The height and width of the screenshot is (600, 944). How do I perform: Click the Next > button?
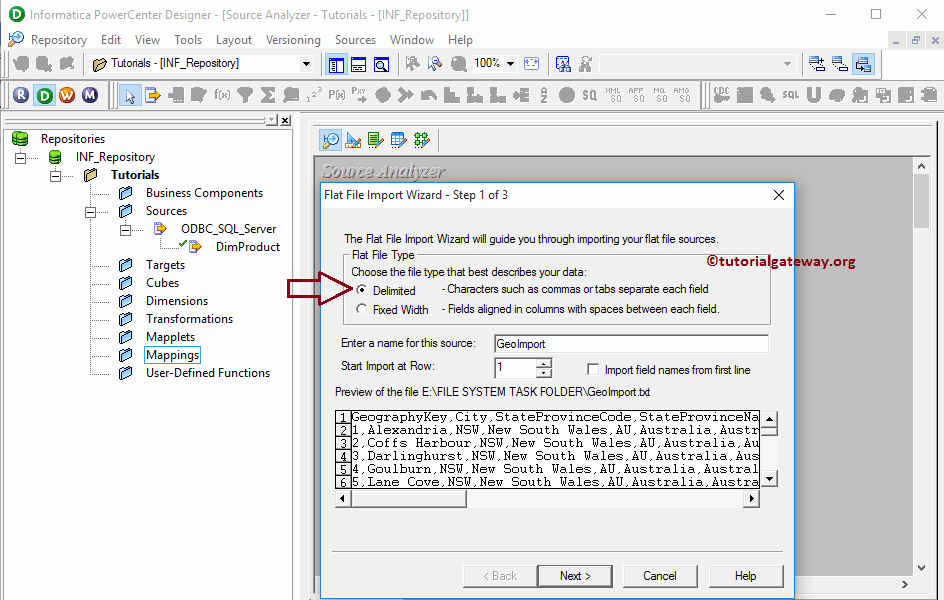tap(575, 576)
